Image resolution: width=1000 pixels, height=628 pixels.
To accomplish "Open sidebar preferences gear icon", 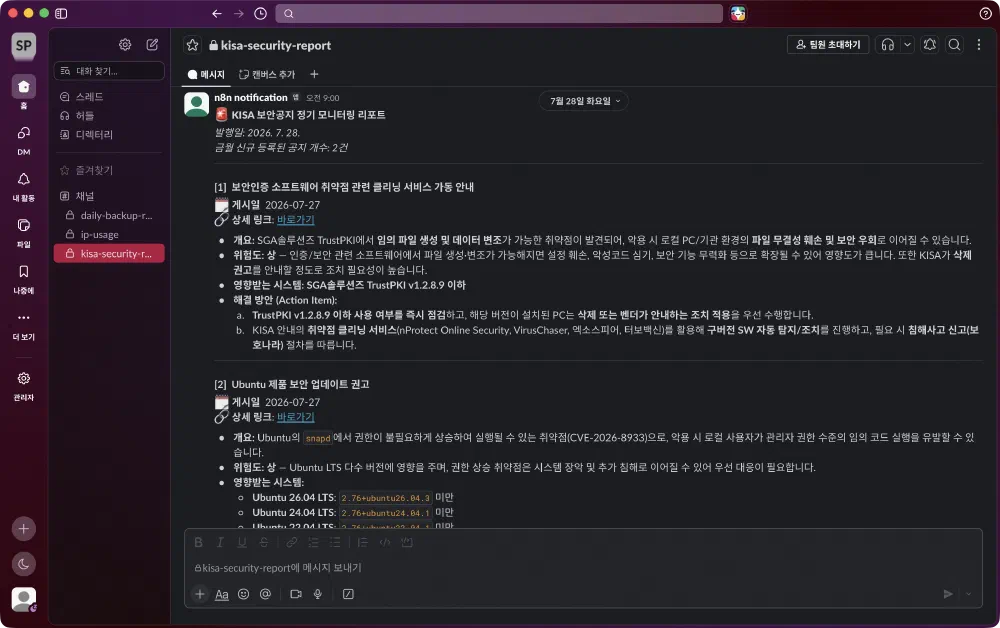I will (x=125, y=44).
